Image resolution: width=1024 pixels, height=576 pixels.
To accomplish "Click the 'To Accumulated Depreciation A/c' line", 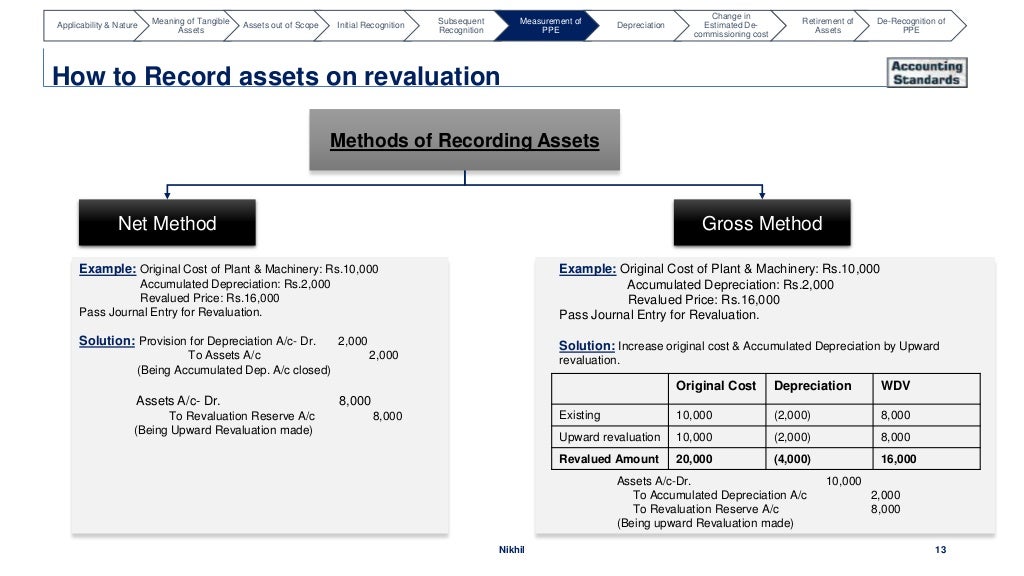I will [720, 495].
